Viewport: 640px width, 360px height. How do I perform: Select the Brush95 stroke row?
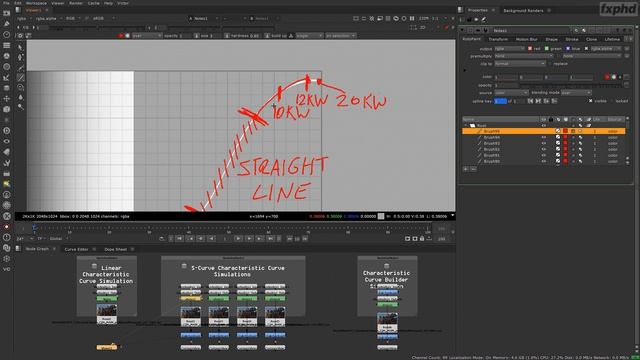[x=544, y=131]
